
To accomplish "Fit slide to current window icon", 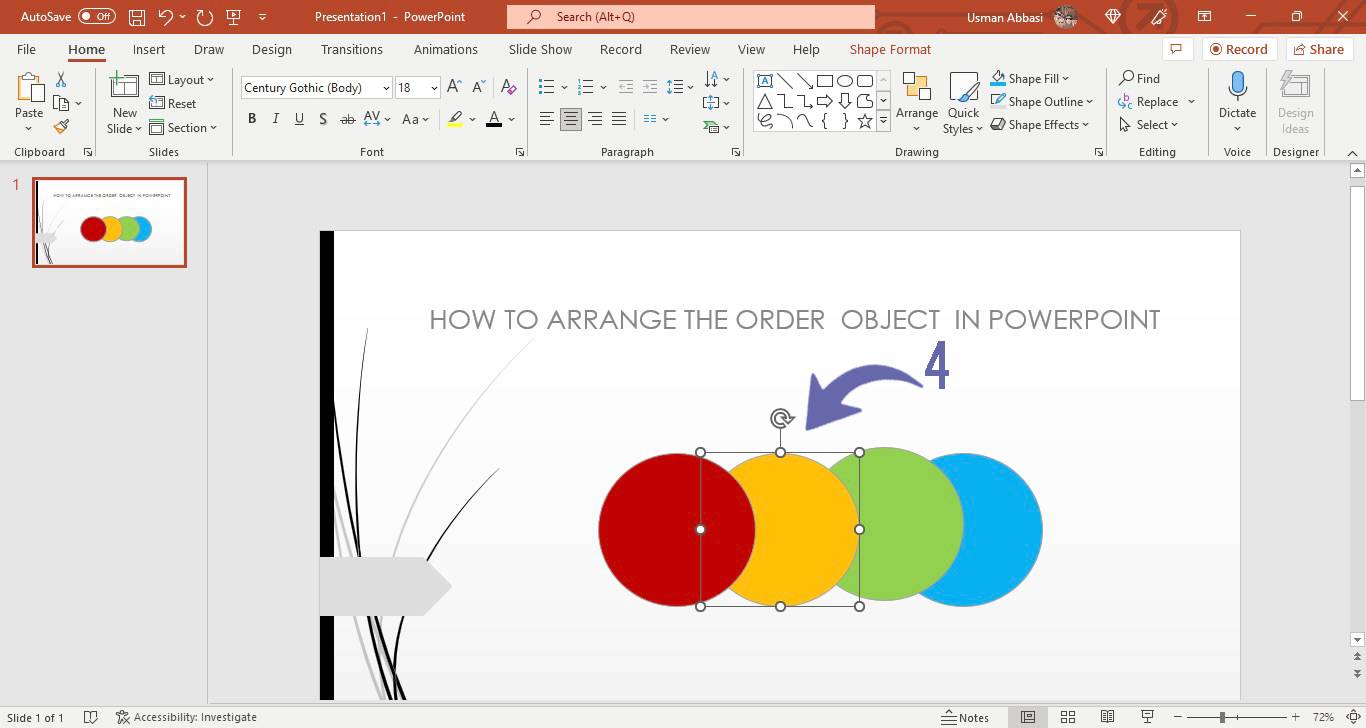I will pos(1351,717).
